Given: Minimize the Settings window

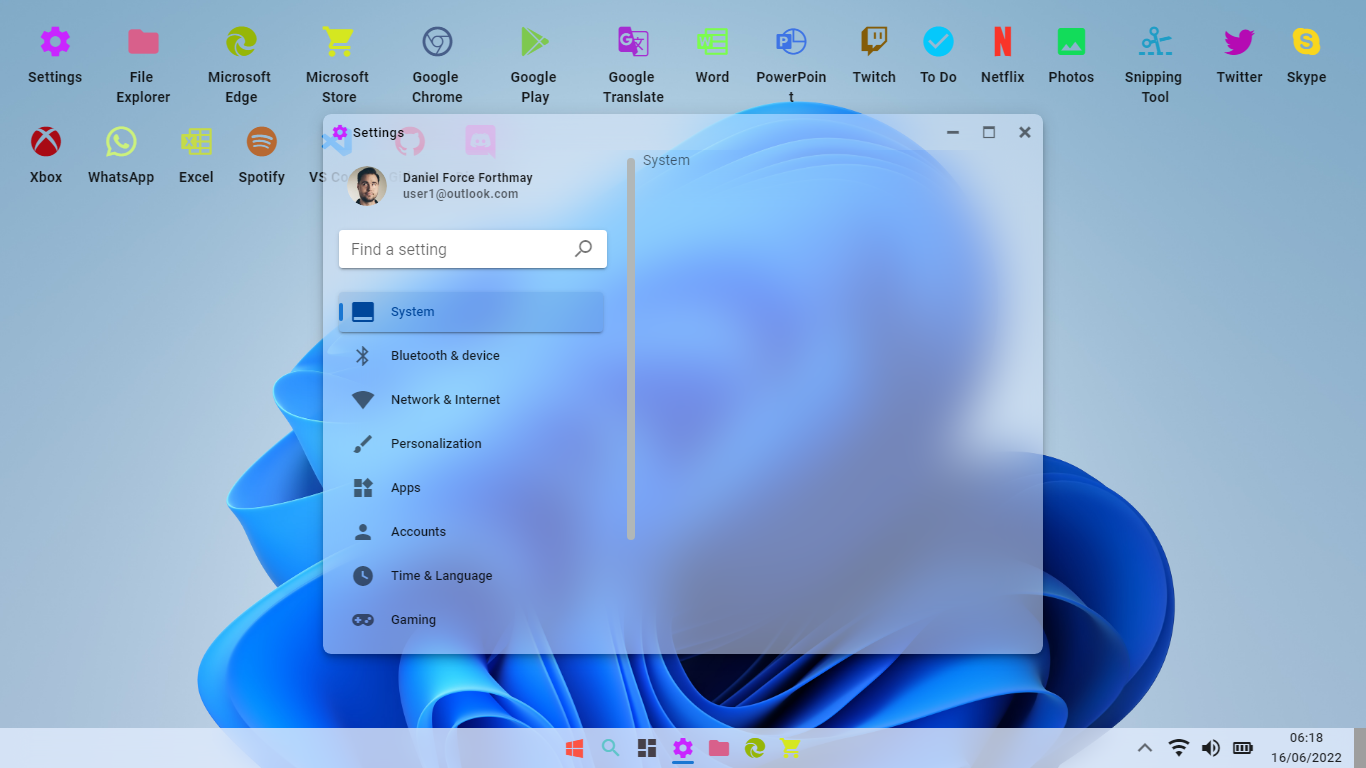Looking at the screenshot, I should tap(953, 132).
